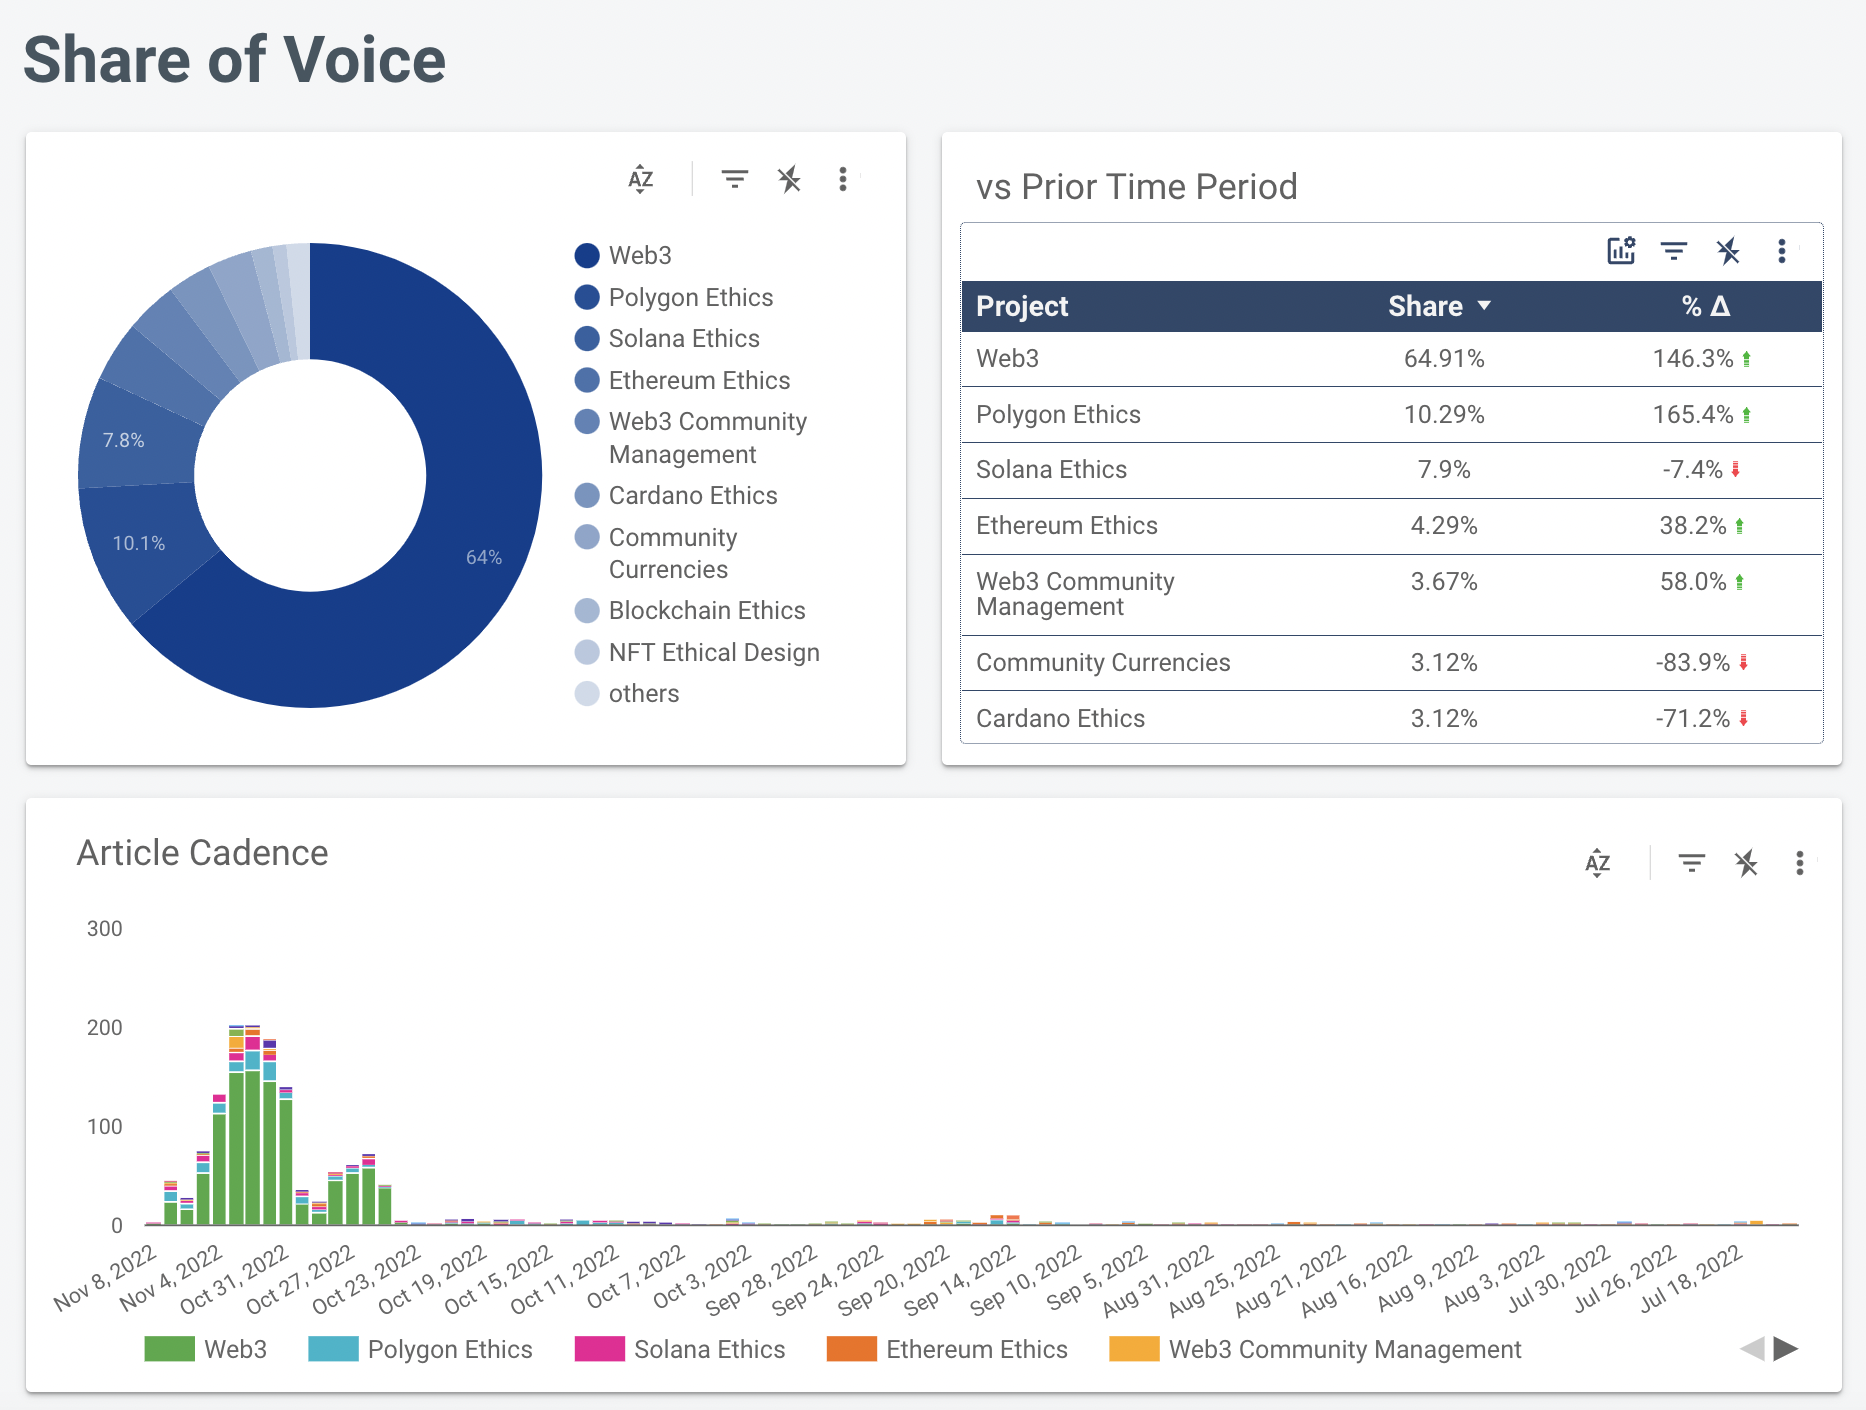The width and height of the screenshot is (1866, 1410).
Task: Click -71.2% change value
Action: [1693, 718]
